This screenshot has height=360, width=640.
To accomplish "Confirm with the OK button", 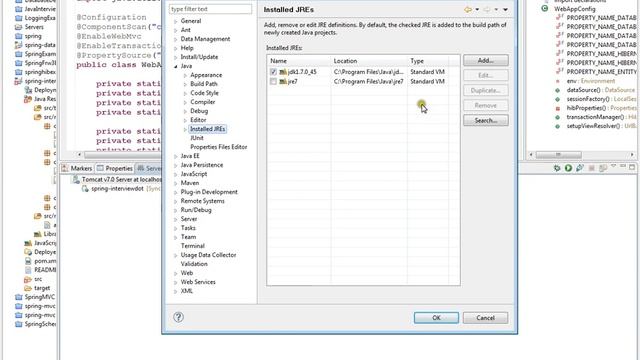I will (x=436, y=318).
